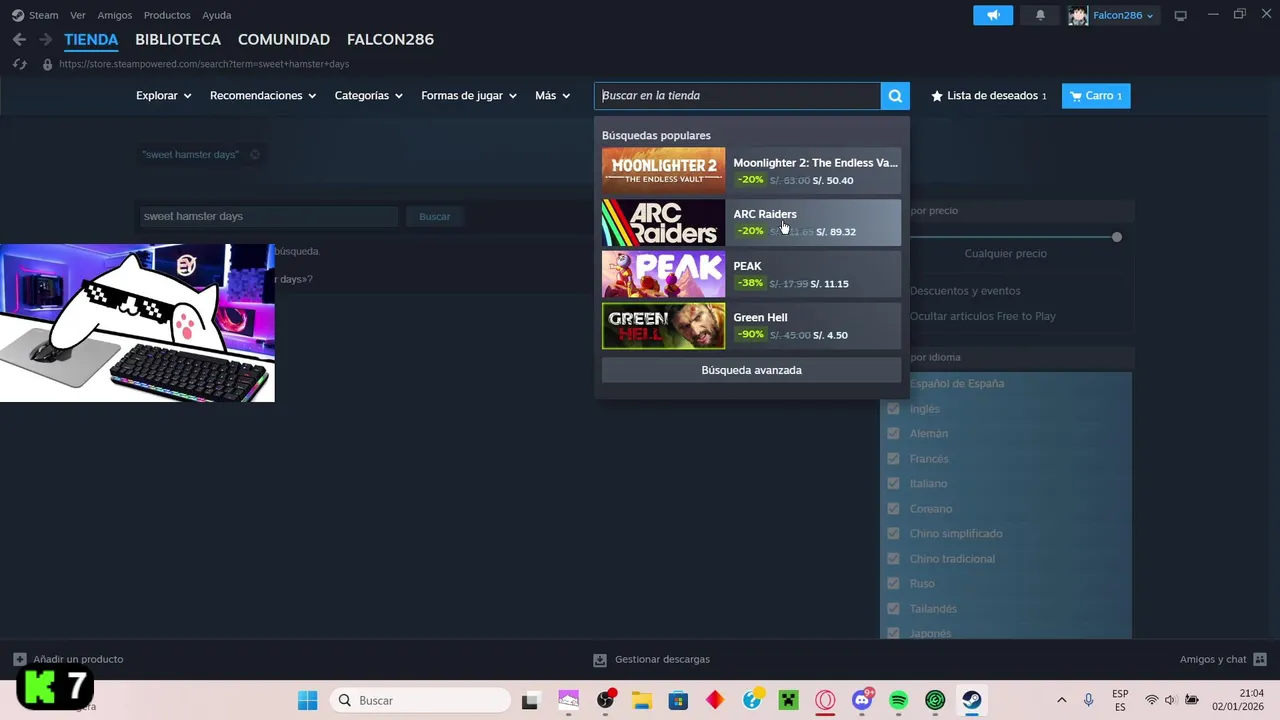Click the star icon of Lista de deseados
Screen dimensions: 1280x720
point(937,96)
